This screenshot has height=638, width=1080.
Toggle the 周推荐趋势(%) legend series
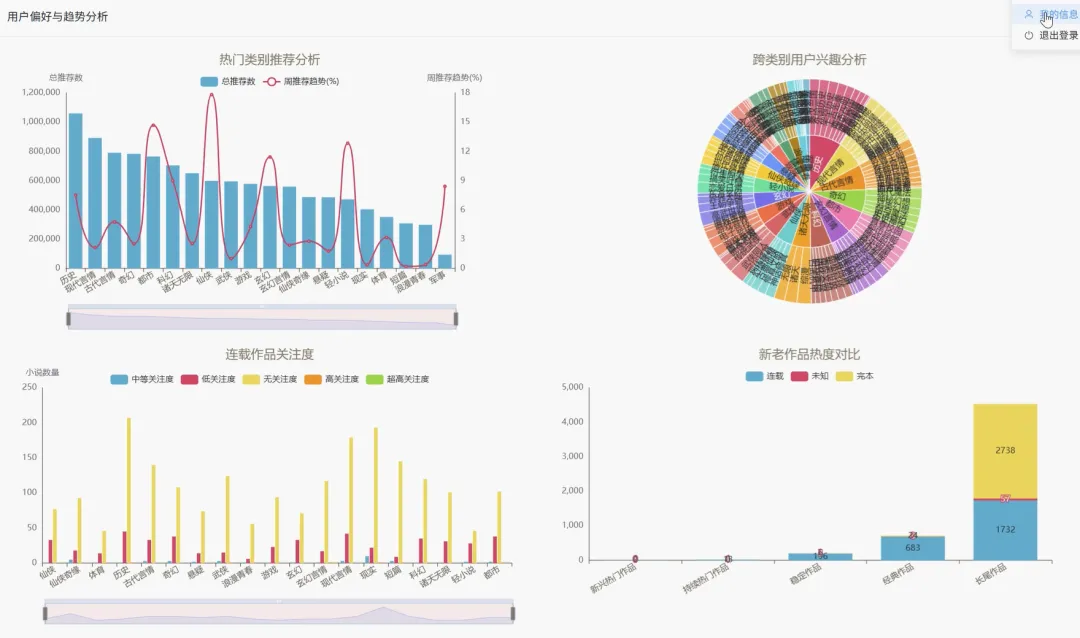(301, 81)
